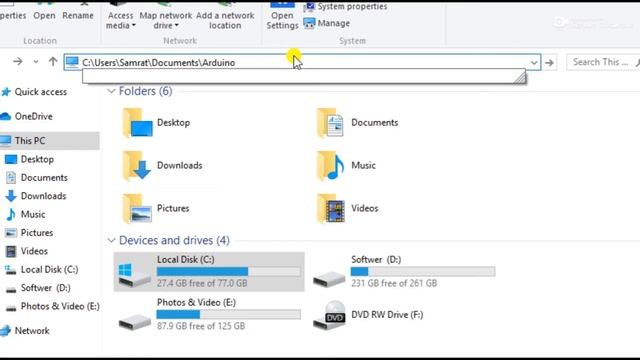Select the DVD RW Drive (F:) icon
The image size is (640, 360).
[x=330, y=315]
